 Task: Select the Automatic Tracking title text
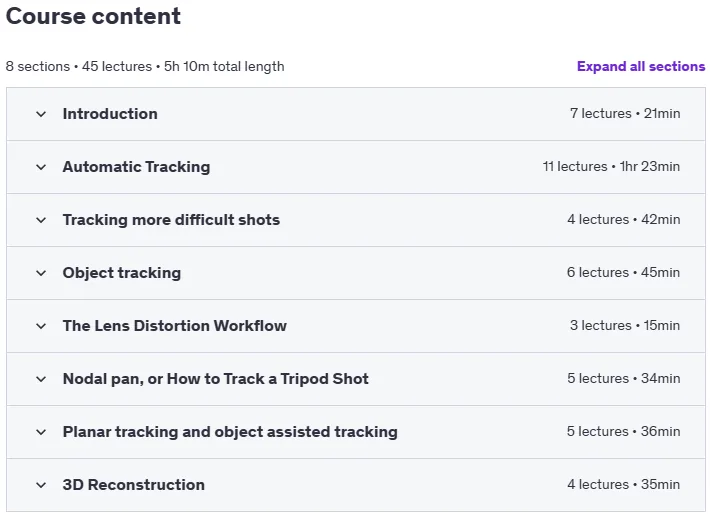[136, 167]
